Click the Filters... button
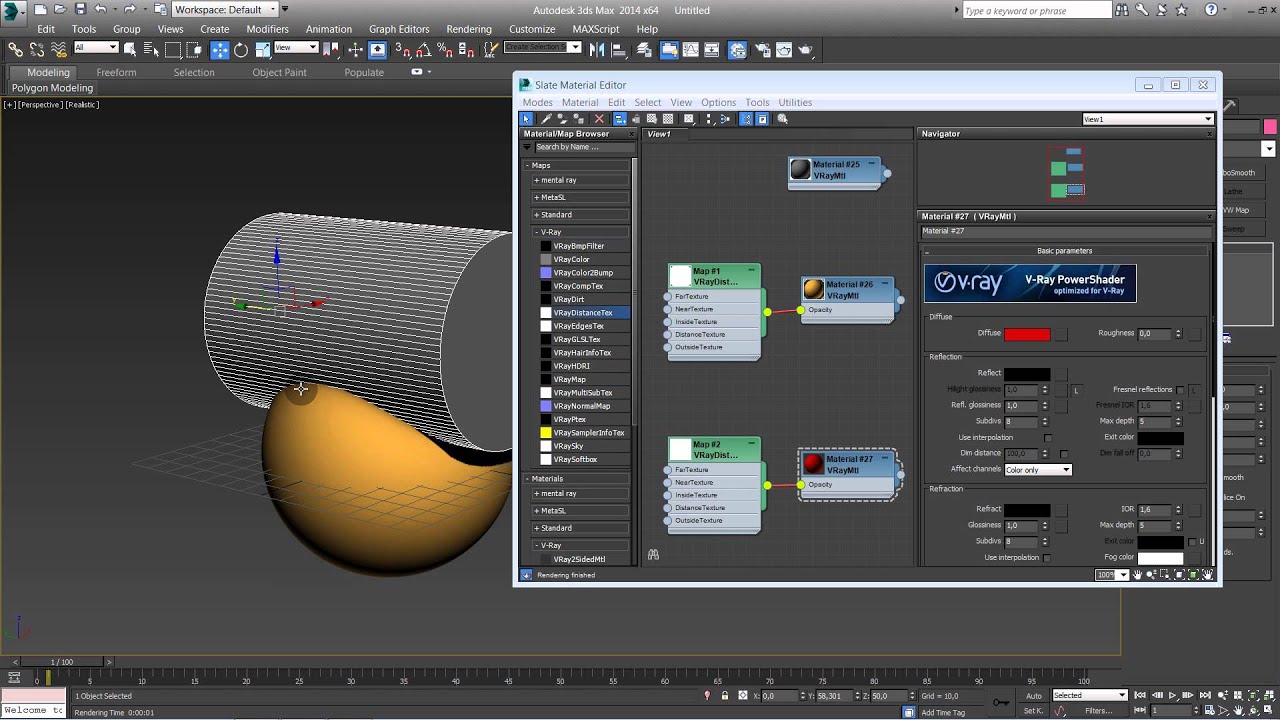The image size is (1280, 720). point(1099,711)
